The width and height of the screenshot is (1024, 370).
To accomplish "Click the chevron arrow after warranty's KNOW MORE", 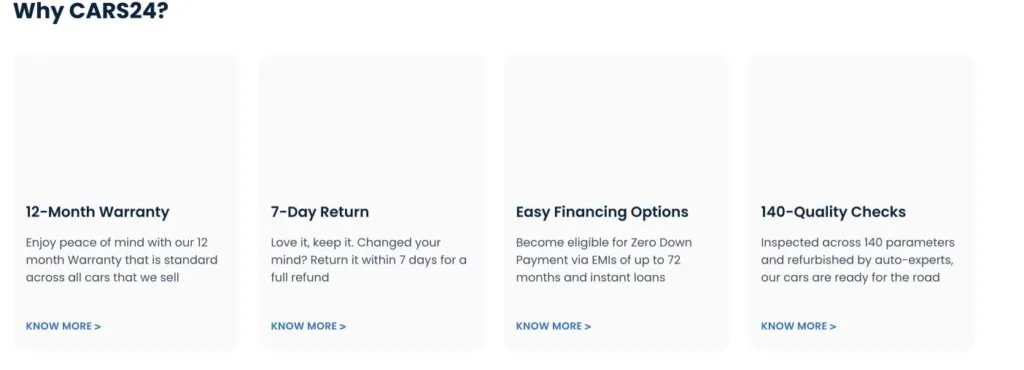I will 98,326.
